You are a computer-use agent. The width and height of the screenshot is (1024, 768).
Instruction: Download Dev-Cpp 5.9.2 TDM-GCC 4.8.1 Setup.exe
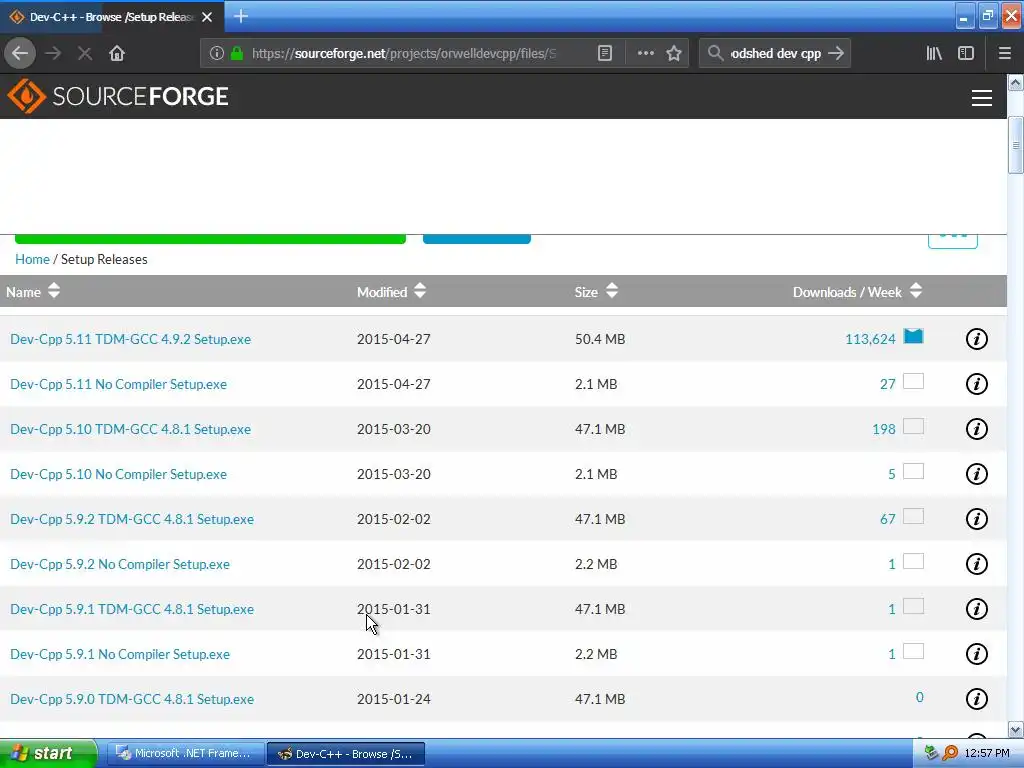132,519
